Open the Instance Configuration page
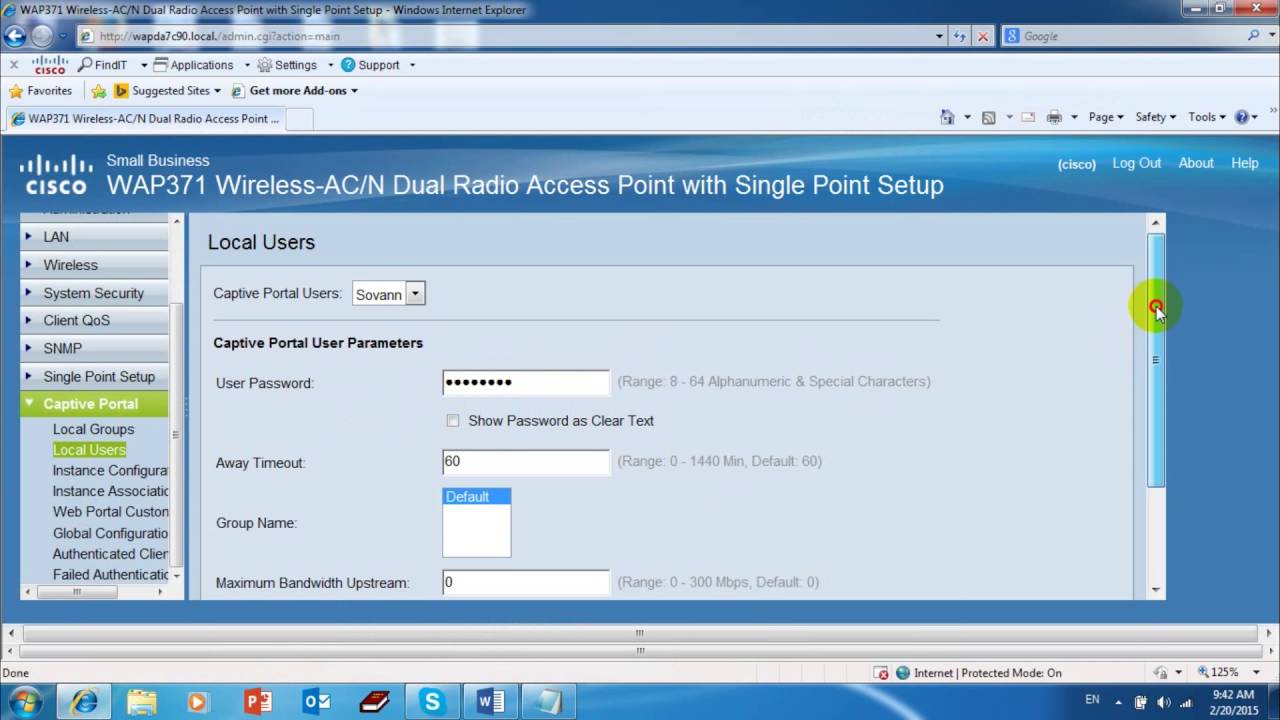 coord(110,470)
